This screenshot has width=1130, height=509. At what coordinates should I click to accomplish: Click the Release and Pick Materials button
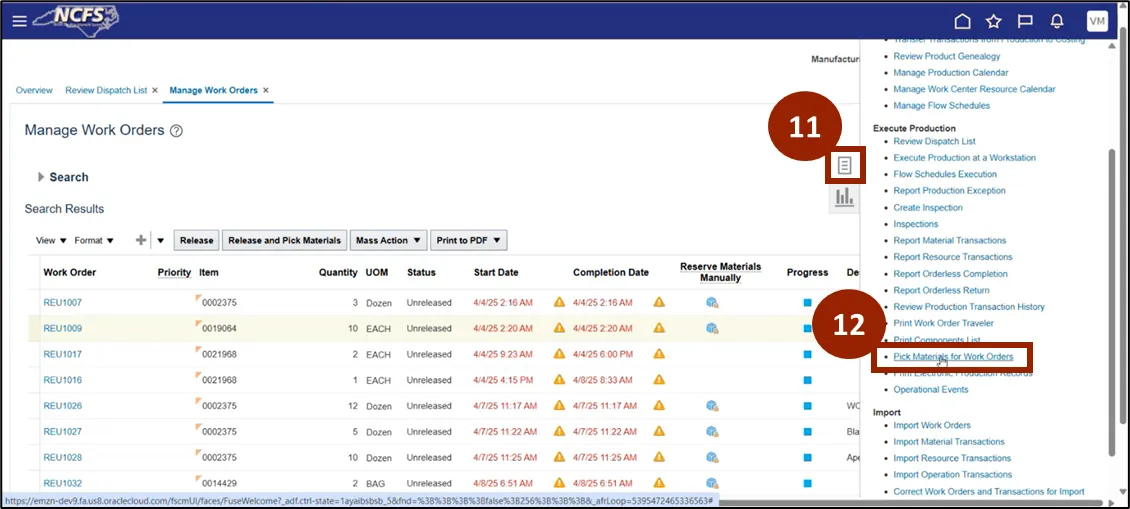[x=284, y=240]
